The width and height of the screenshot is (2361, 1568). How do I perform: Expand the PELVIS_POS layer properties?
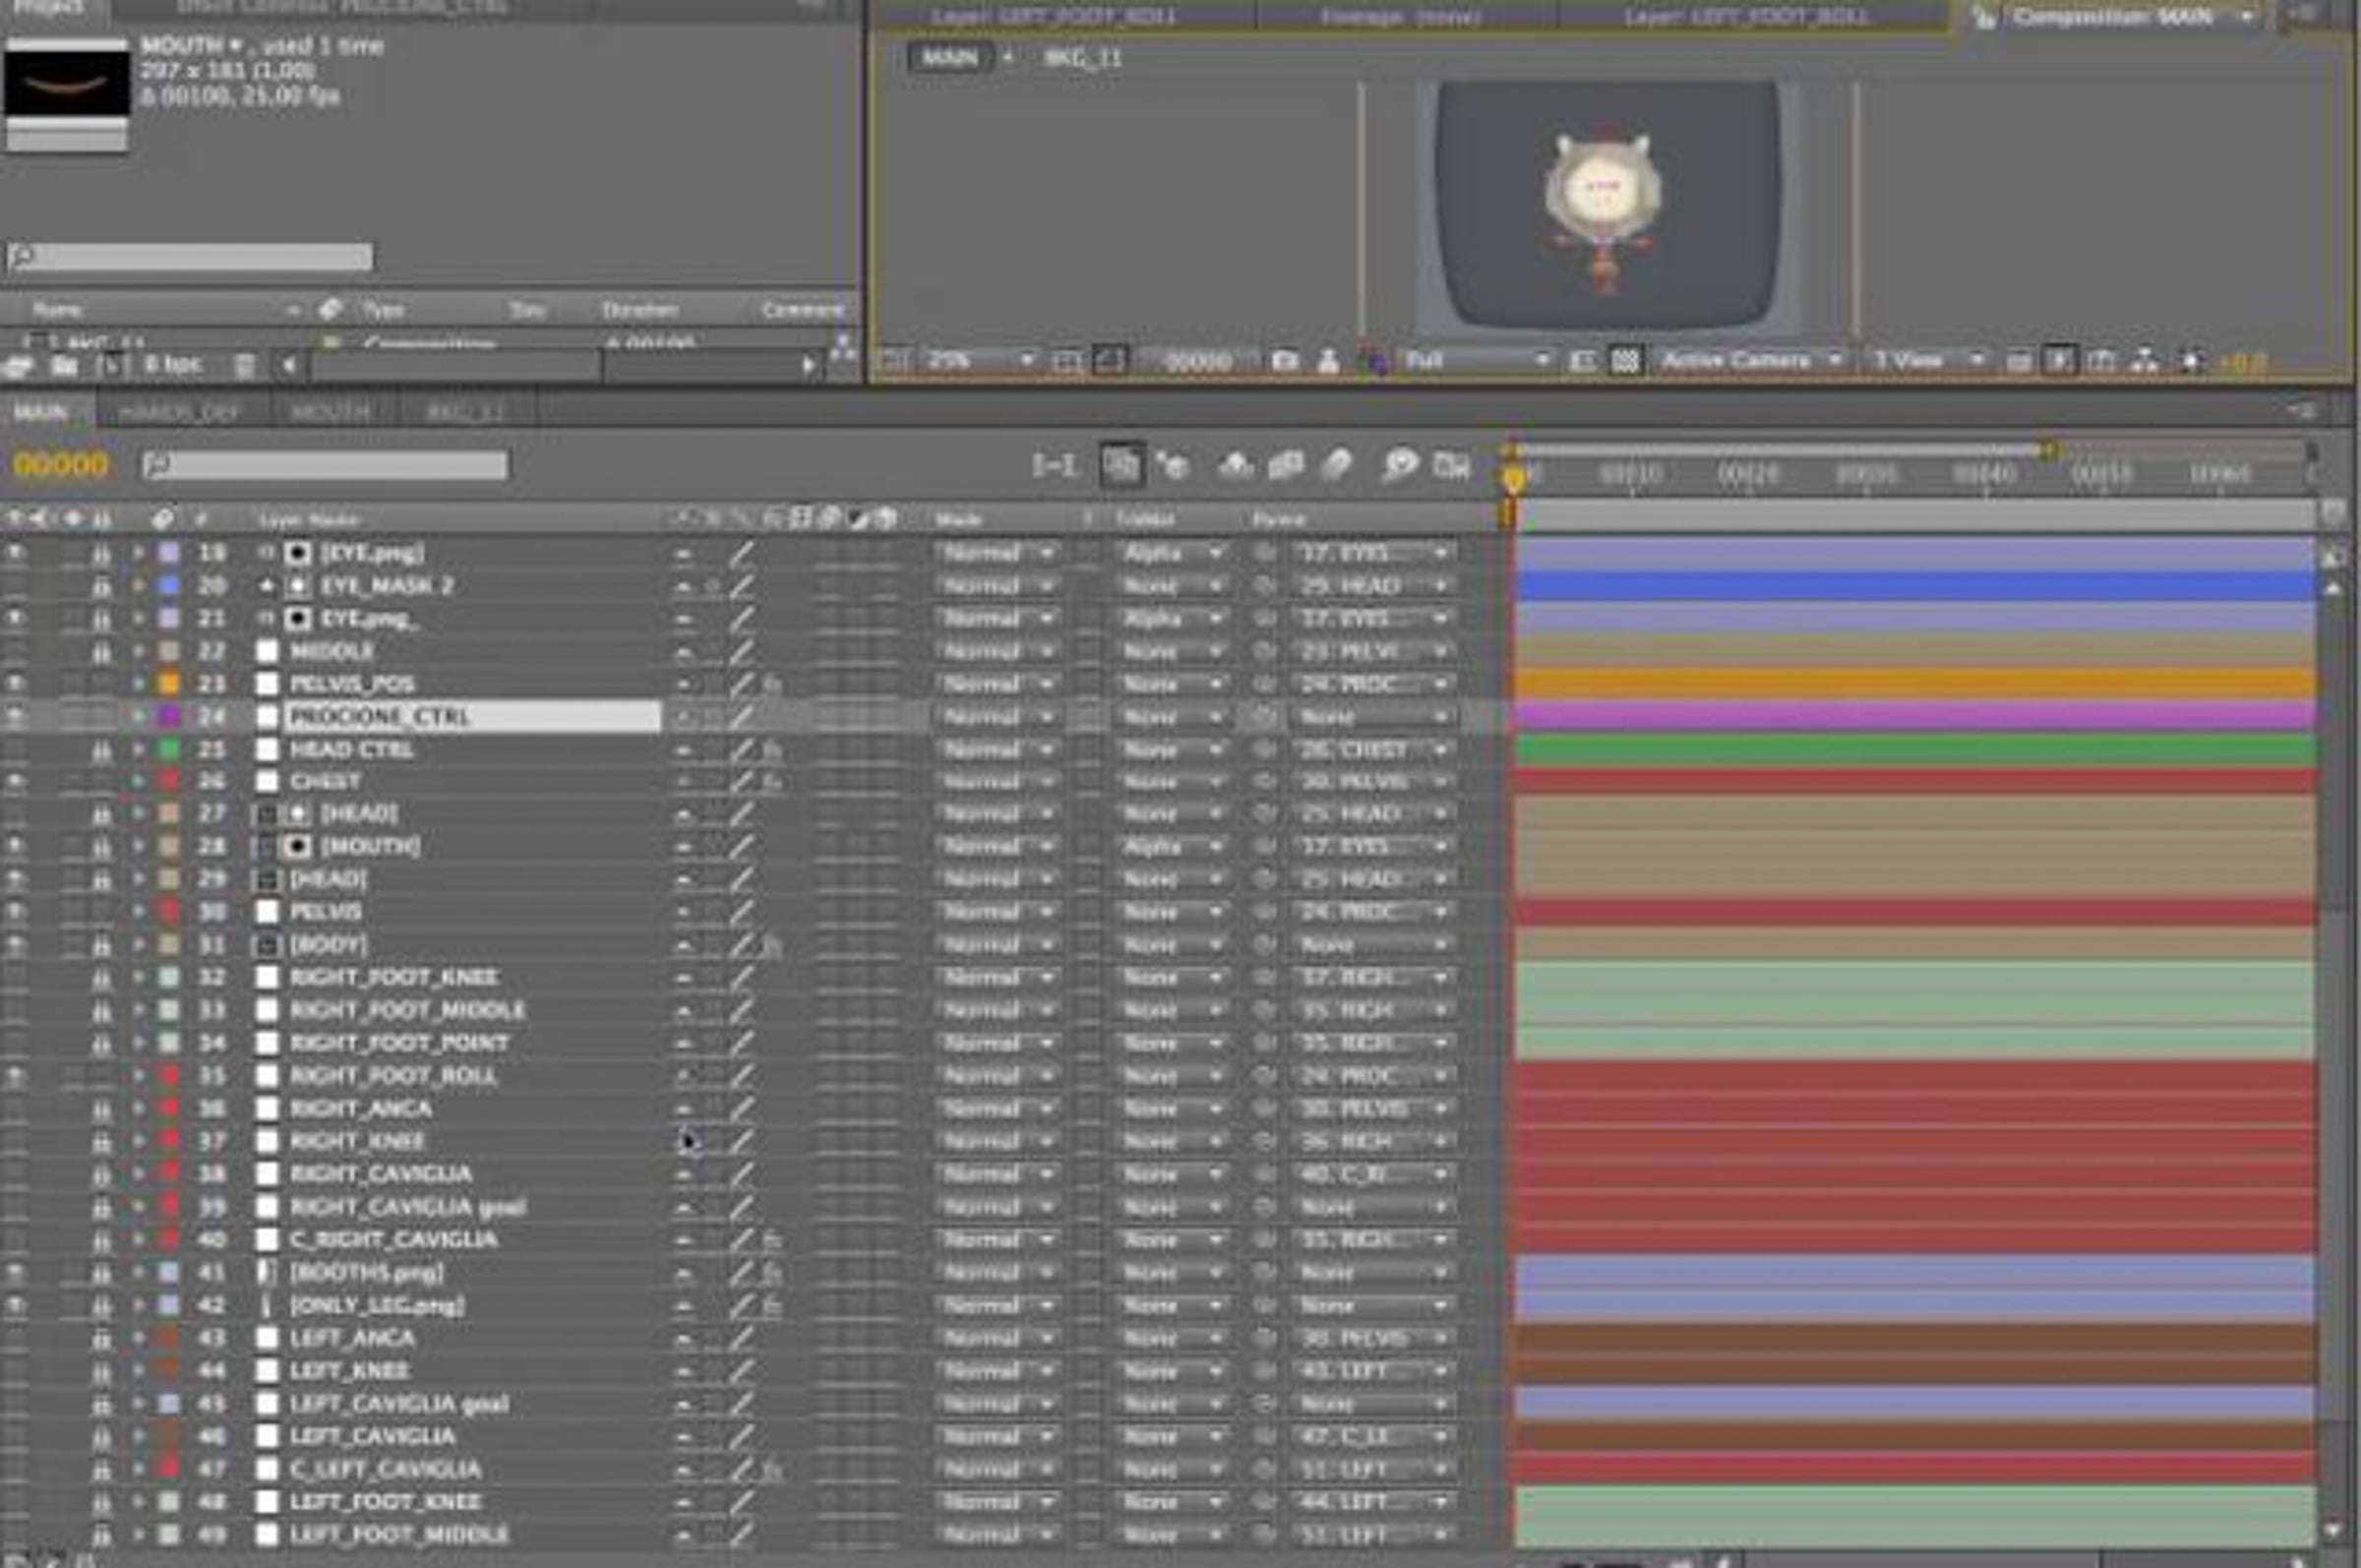click(138, 684)
